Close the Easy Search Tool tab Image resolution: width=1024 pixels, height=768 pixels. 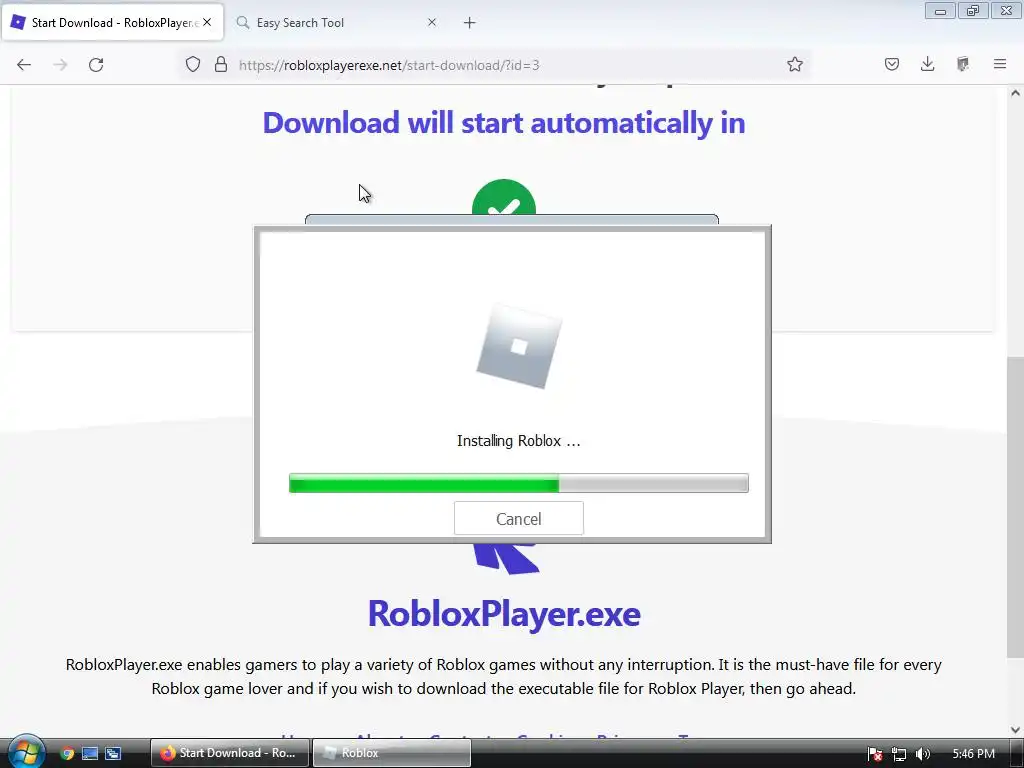[432, 22]
